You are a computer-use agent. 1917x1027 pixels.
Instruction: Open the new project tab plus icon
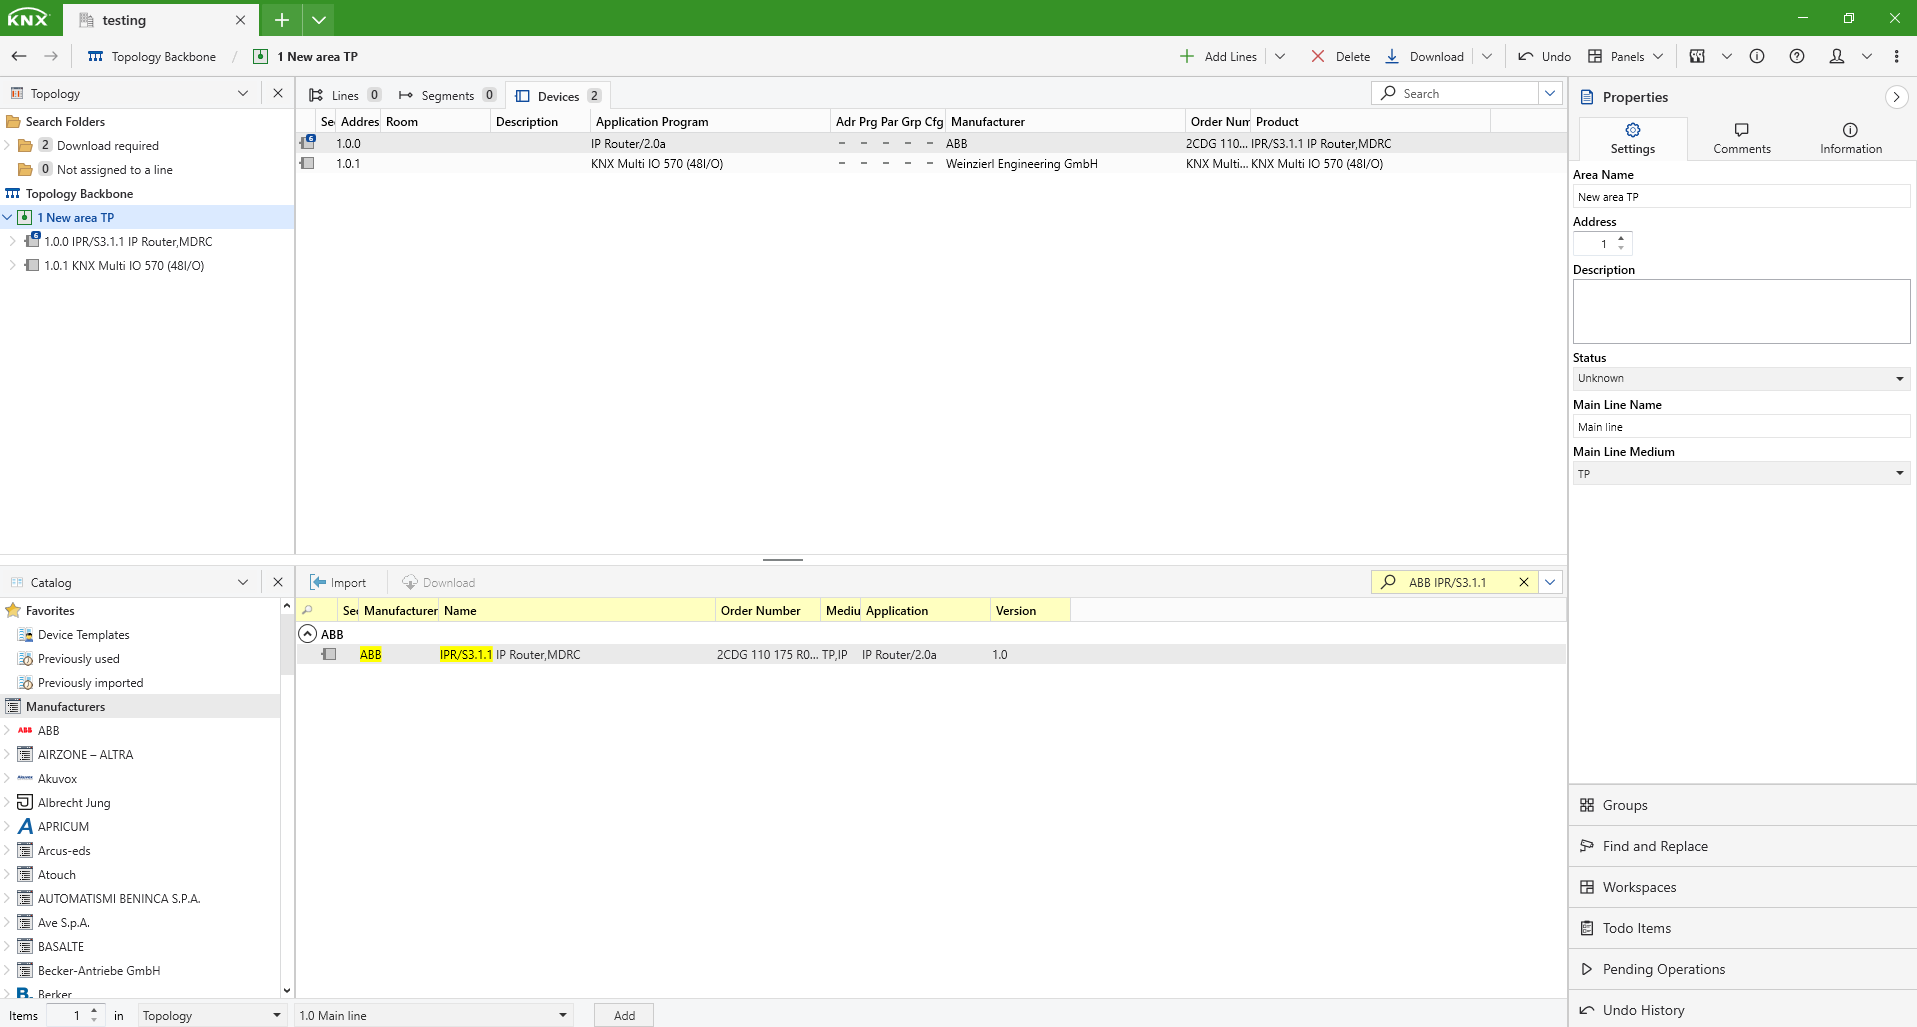tap(282, 20)
